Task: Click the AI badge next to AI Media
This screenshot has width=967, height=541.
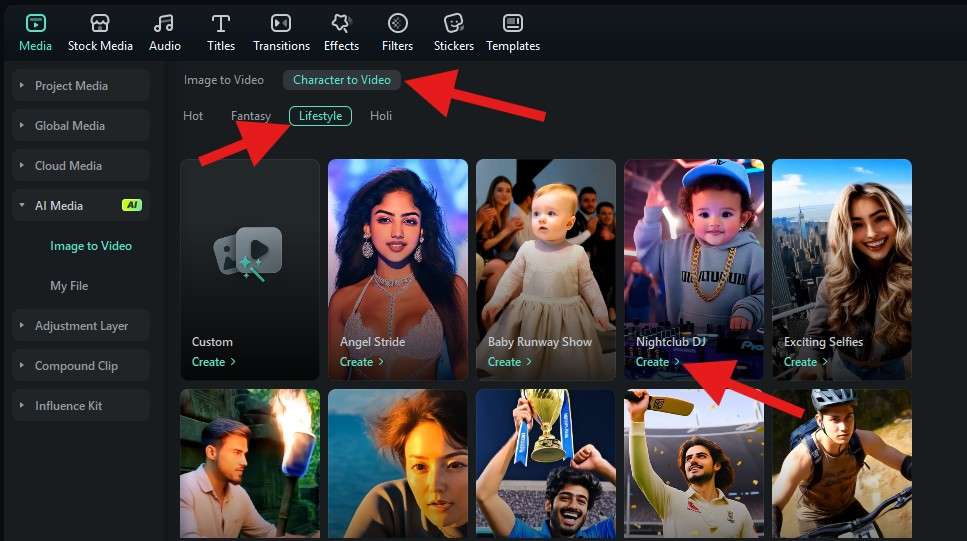Action: coord(131,205)
